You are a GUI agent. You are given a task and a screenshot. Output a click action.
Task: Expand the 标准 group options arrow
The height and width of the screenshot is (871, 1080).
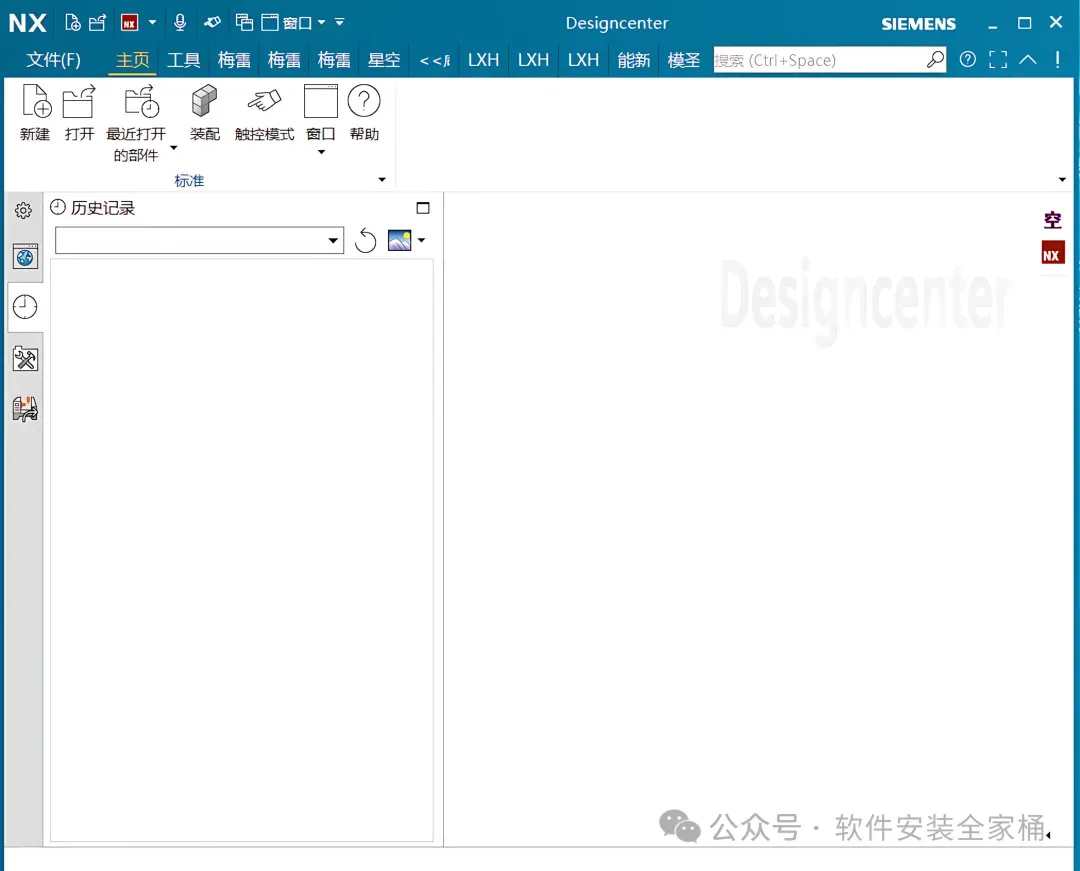[382, 180]
